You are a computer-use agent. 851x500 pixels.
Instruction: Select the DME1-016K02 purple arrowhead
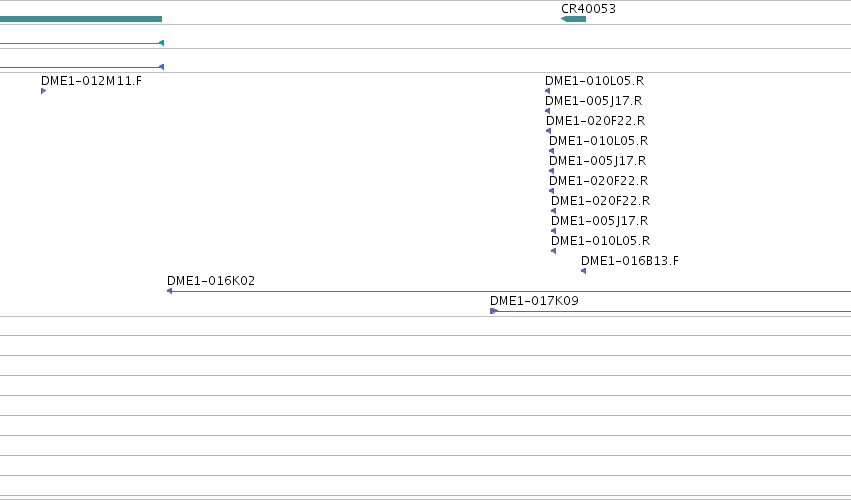[x=169, y=291]
